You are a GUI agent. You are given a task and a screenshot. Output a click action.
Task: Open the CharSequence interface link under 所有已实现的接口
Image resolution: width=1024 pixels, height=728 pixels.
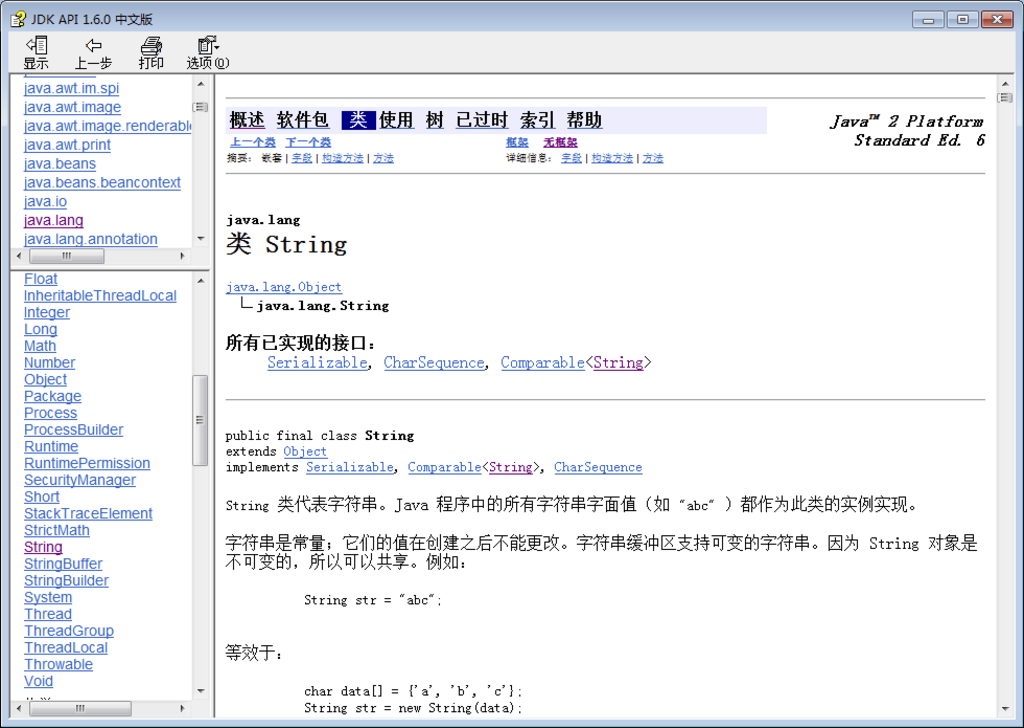[434, 362]
